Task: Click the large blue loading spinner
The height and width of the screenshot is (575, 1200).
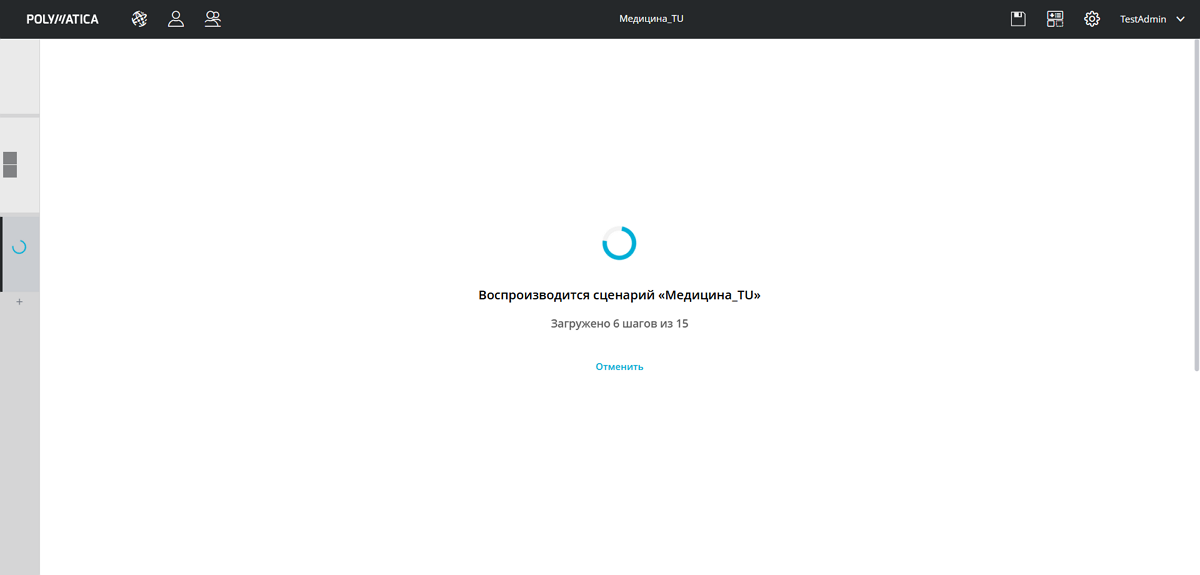Action: point(619,243)
